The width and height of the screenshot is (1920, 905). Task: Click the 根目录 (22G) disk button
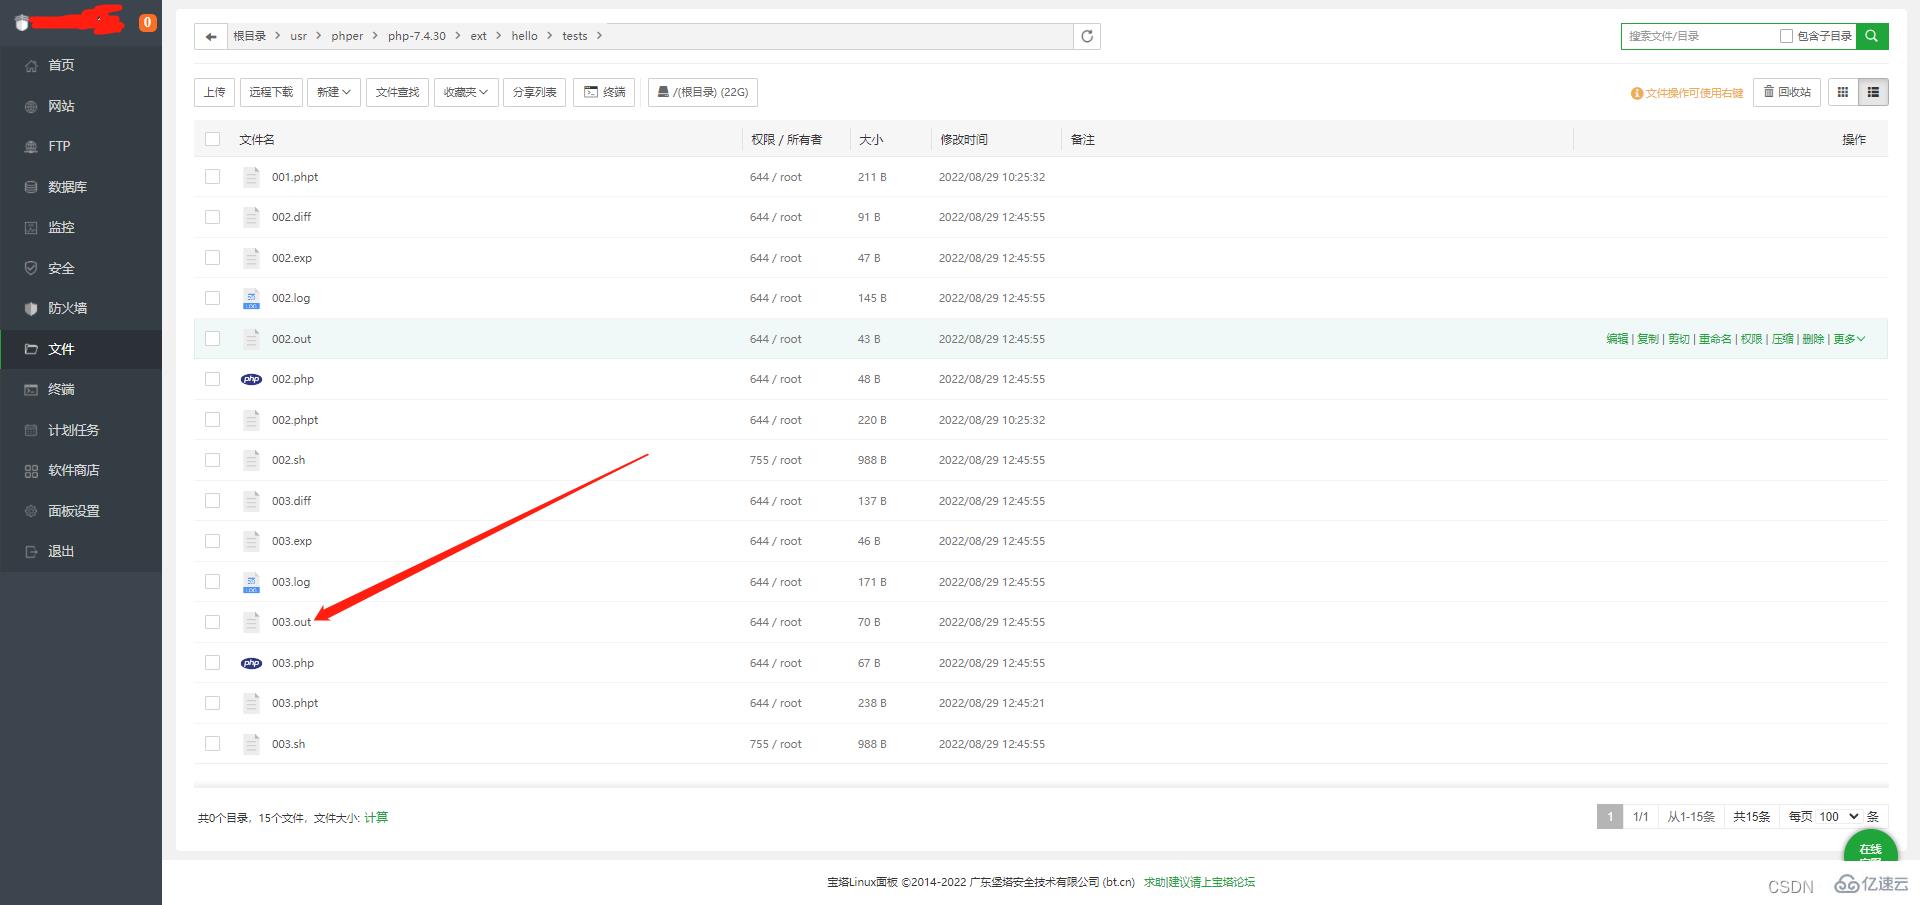point(703,92)
